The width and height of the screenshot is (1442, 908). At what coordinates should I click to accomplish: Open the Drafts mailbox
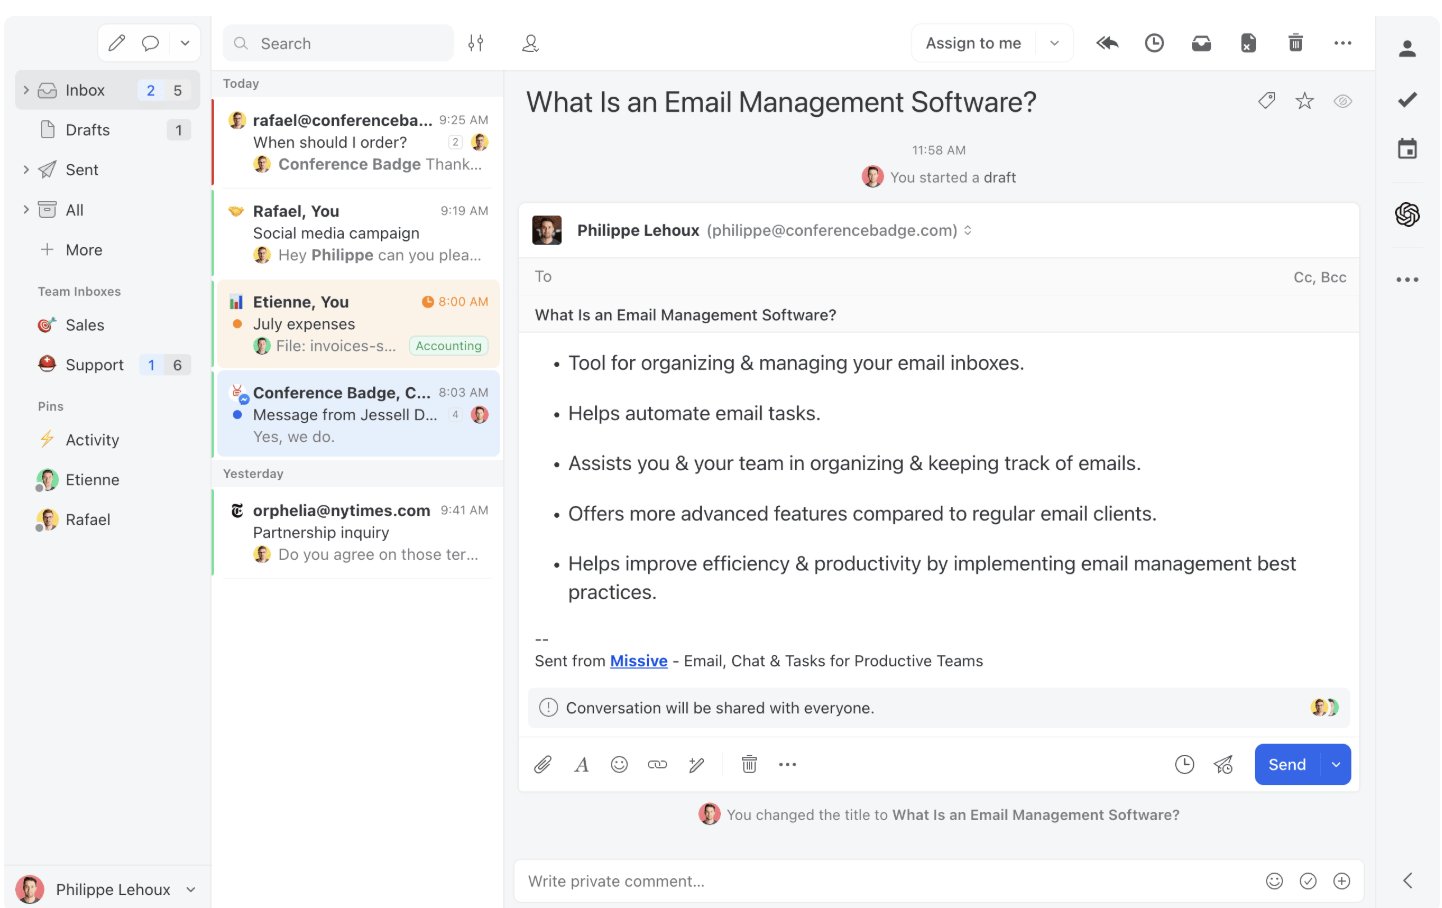[88, 130]
